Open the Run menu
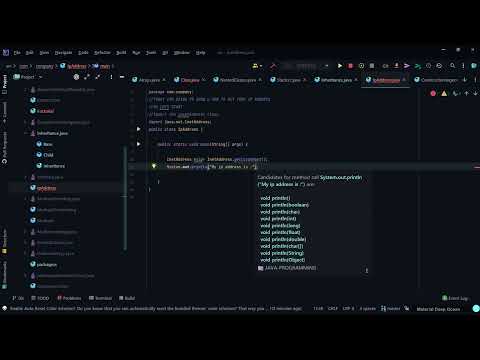 coord(136,53)
